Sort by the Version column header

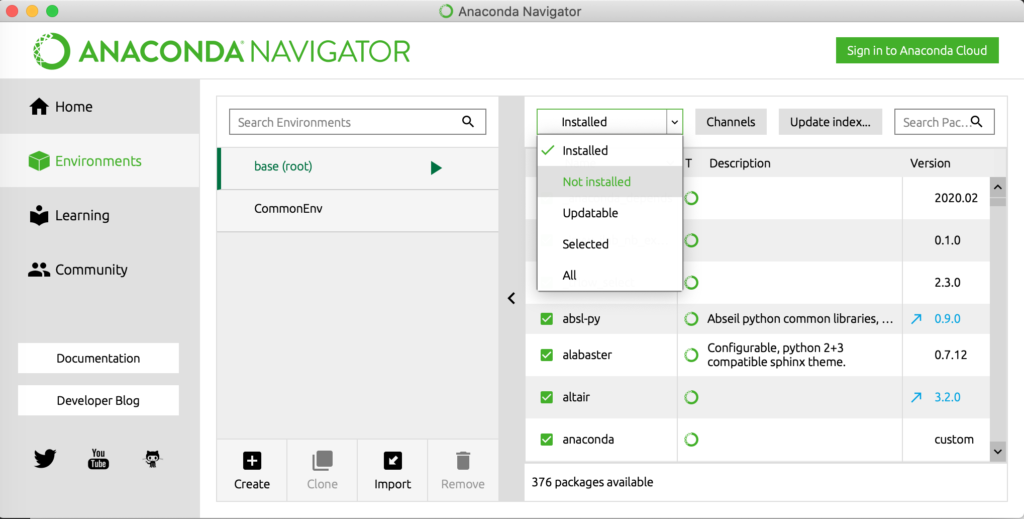(930, 163)
